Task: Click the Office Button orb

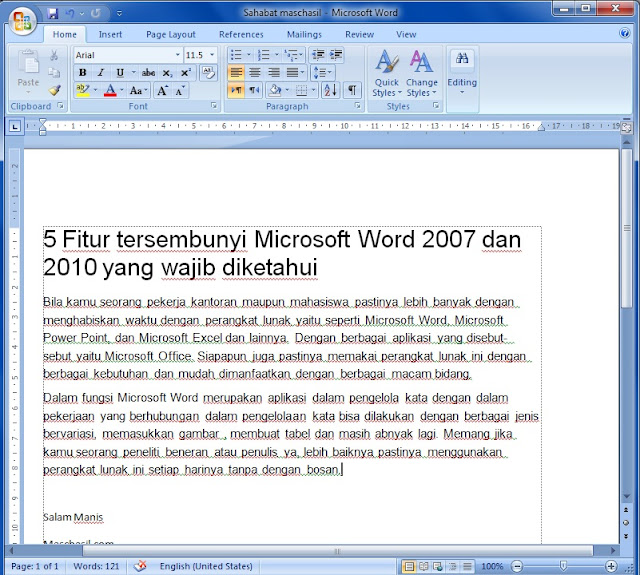Action: pyautogui.click(x=22, y=21)
